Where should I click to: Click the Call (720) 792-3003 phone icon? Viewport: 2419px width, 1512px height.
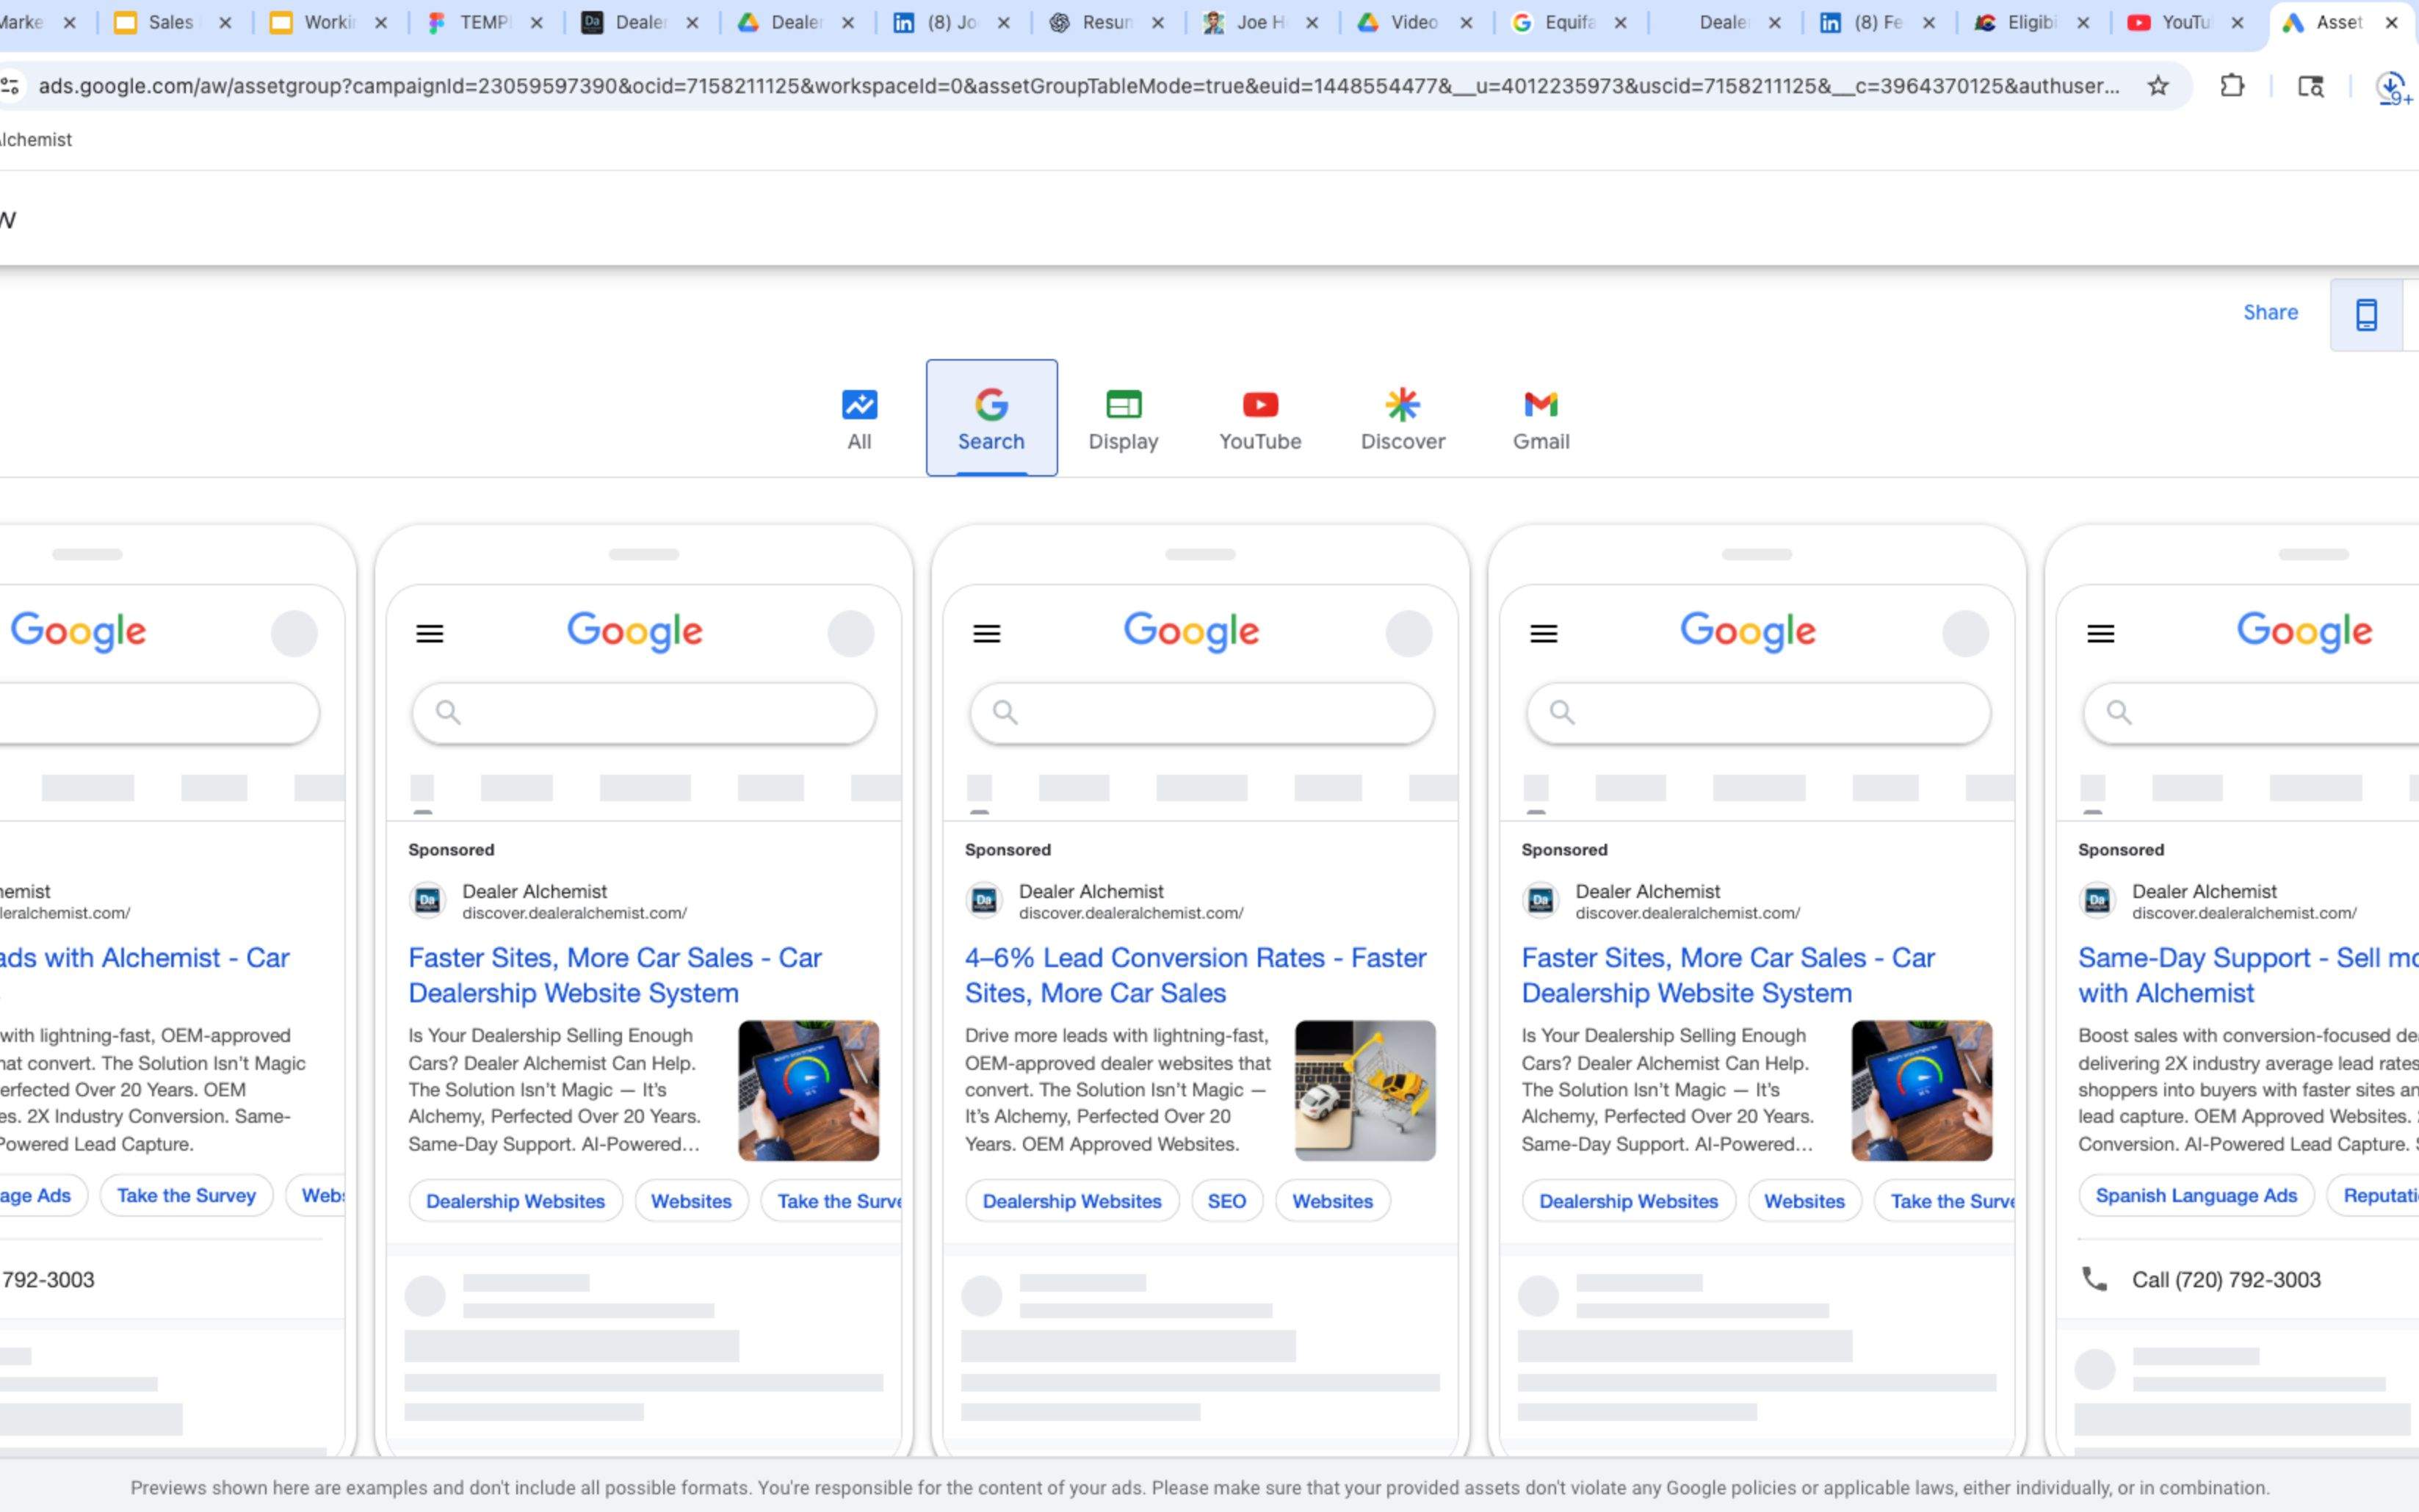tap(2093, 1279)
